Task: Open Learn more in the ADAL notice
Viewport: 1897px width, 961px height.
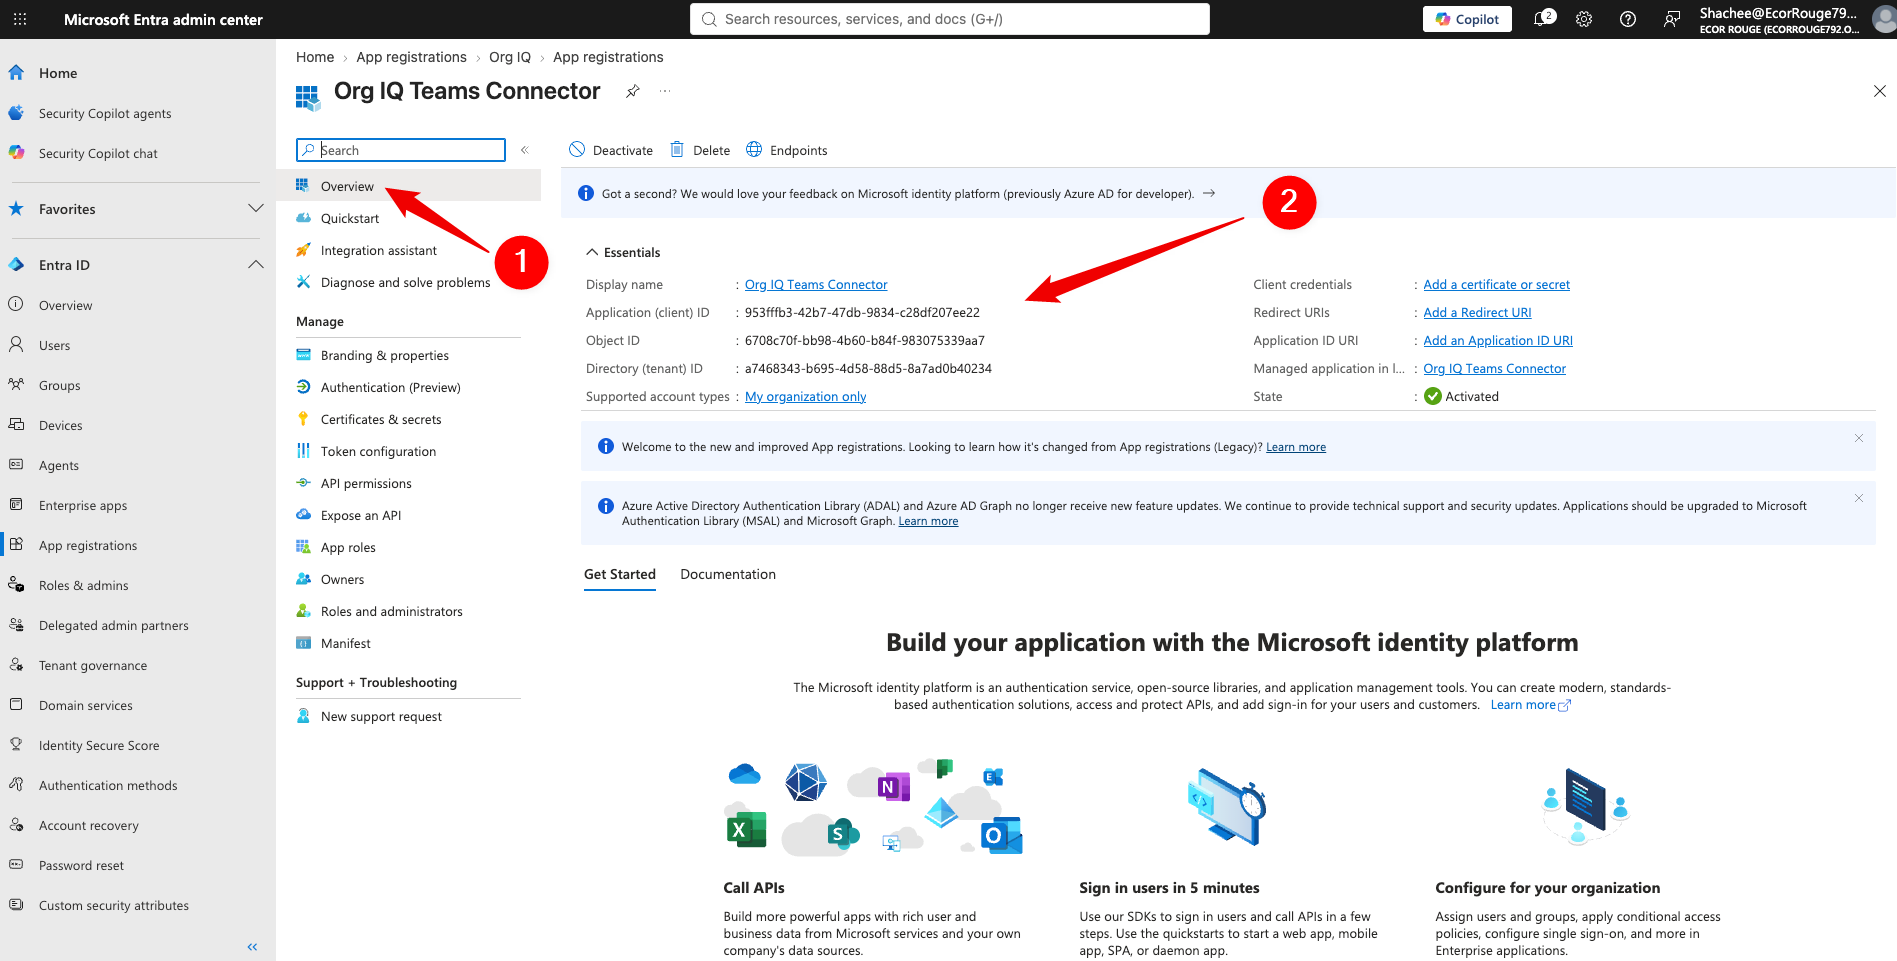Action: pyautogui.click(x=928, y=521)
